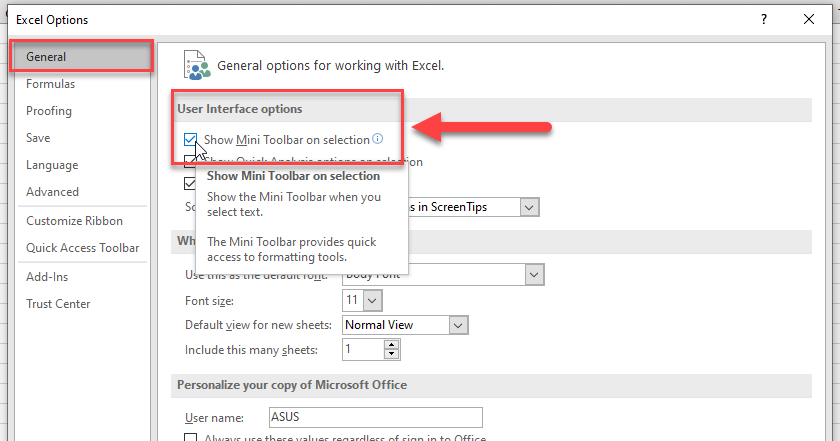Toggle Show Mini Toolbar on selection checkbox

tap(190, 139)
